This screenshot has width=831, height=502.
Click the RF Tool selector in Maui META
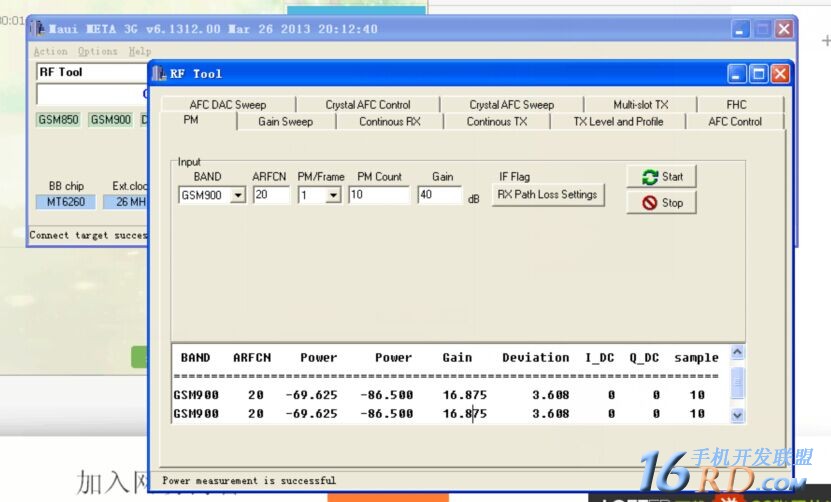tap(93, 72)
